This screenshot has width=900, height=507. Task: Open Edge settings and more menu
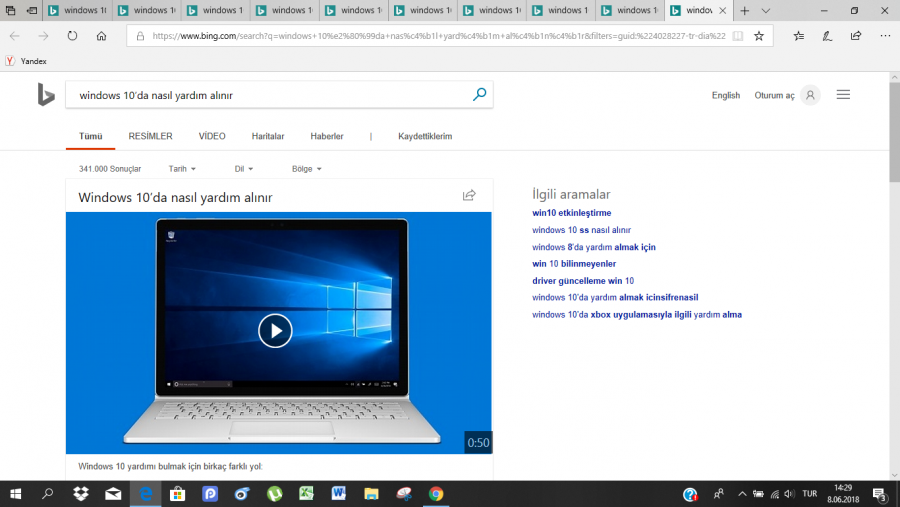885,36
